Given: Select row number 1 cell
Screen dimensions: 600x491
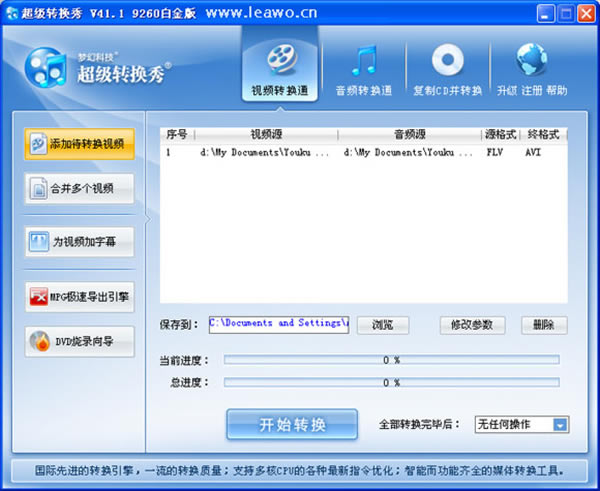Looking at the screenshot, I should pyautogui.click(x=168, y=153).
